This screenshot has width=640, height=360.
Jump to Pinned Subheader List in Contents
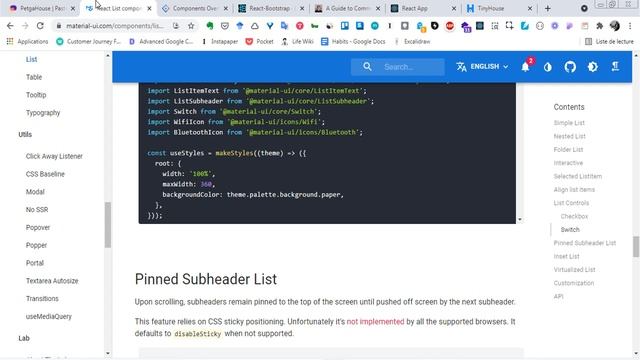click(584, 243)
